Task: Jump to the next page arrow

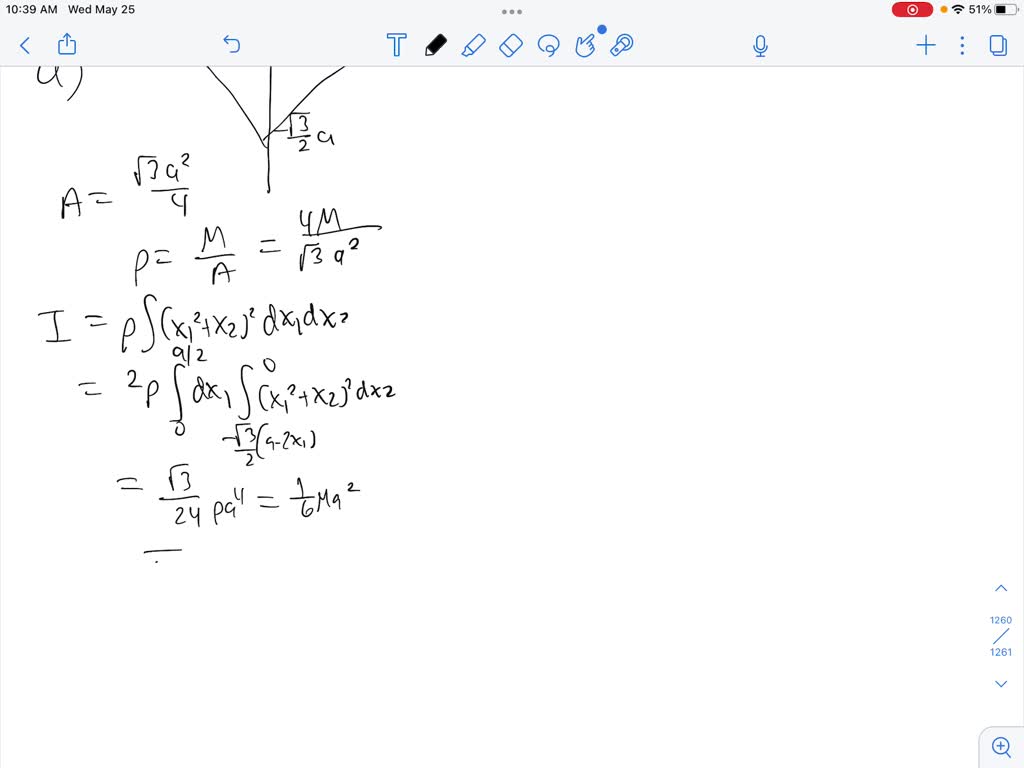Action: 1000,684
